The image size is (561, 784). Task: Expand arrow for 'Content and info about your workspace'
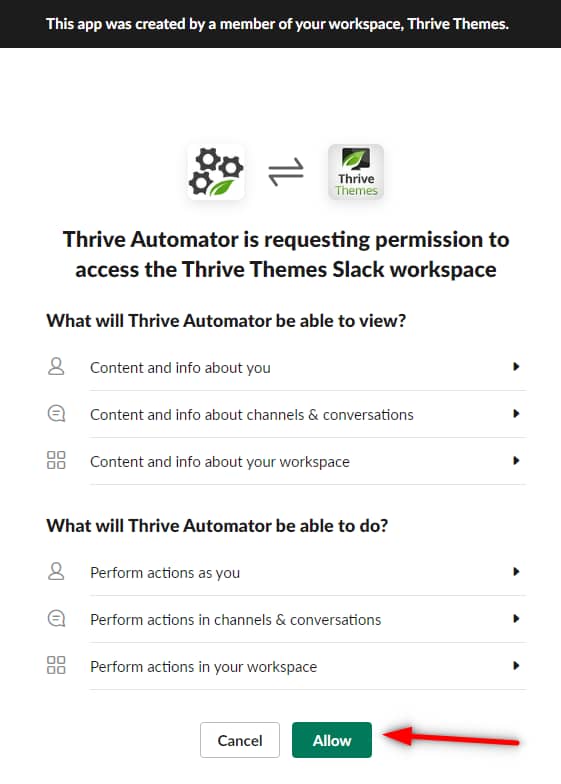[x=516, y=460]
